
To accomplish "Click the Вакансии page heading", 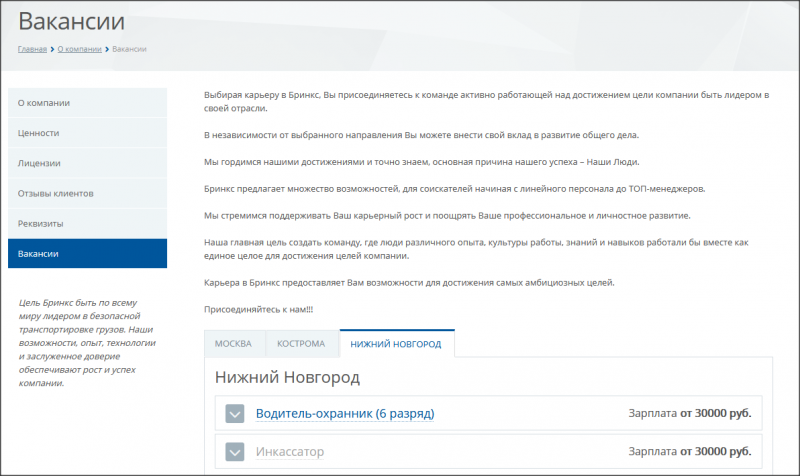I will [x=71, y=21].
